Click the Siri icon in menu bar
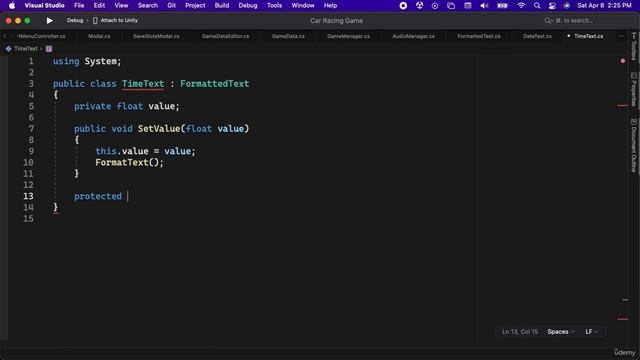 (x=567, y=5)
